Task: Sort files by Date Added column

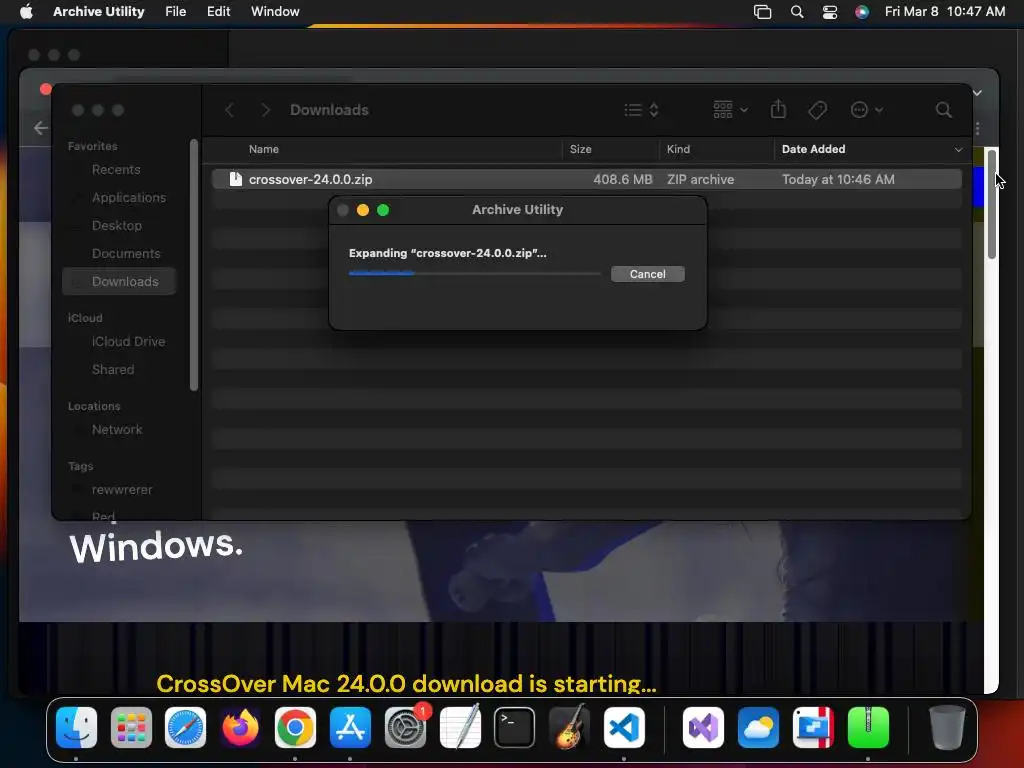Action: tap(813, 149)
